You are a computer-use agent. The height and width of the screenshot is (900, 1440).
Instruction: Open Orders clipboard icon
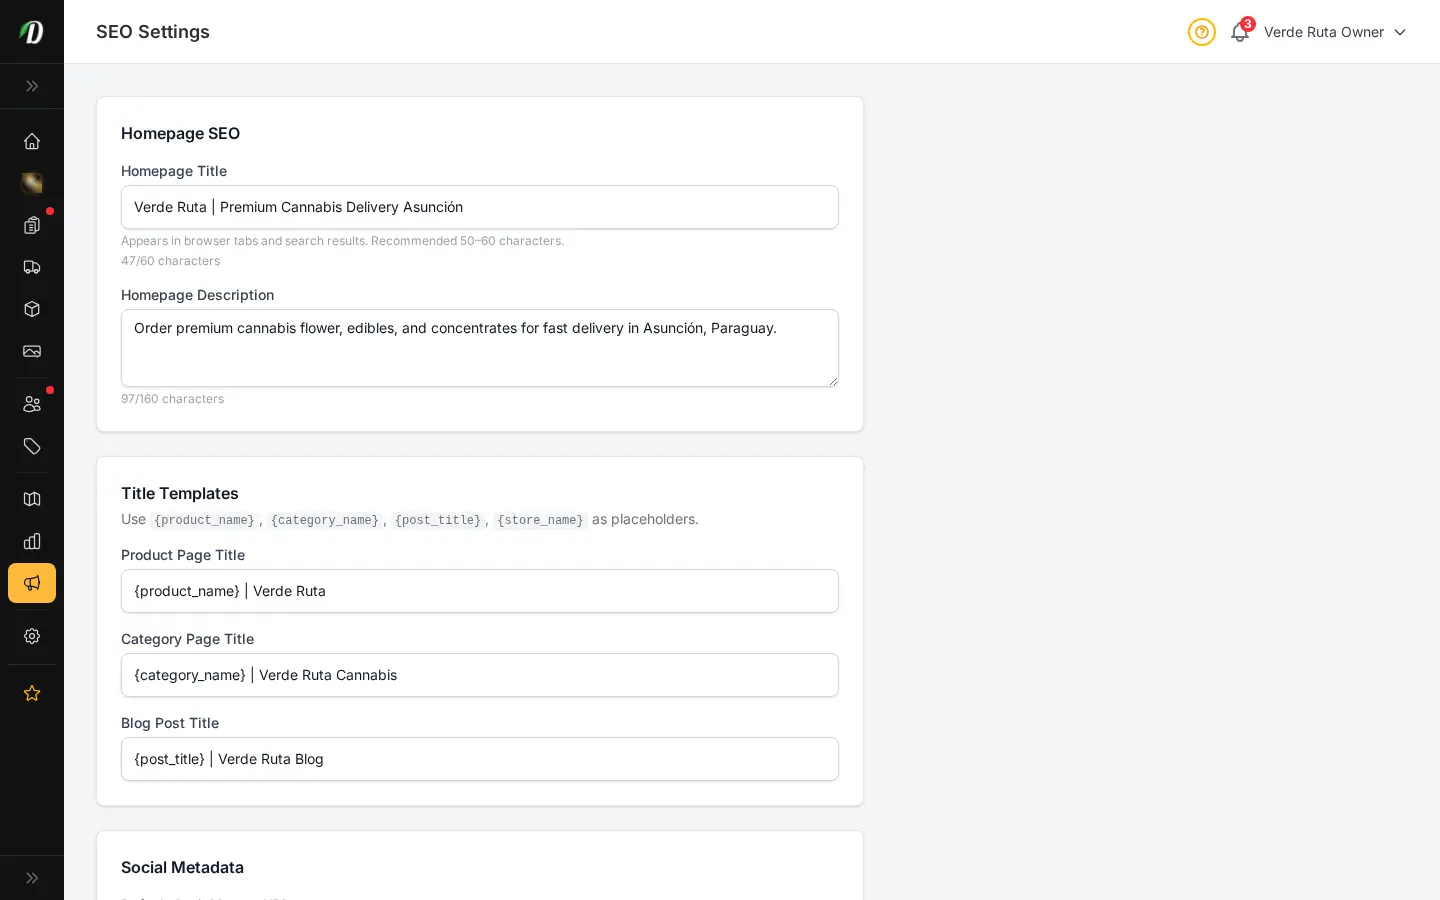pos(32,225)
